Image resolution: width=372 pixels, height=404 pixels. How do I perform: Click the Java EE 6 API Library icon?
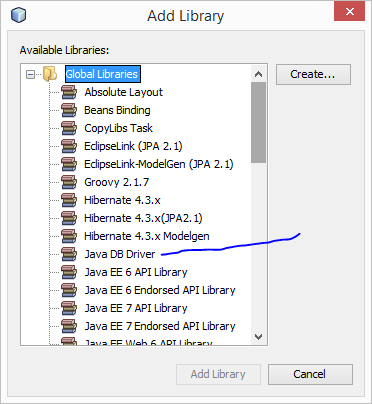pyautogui.click(x=69, y=272)
